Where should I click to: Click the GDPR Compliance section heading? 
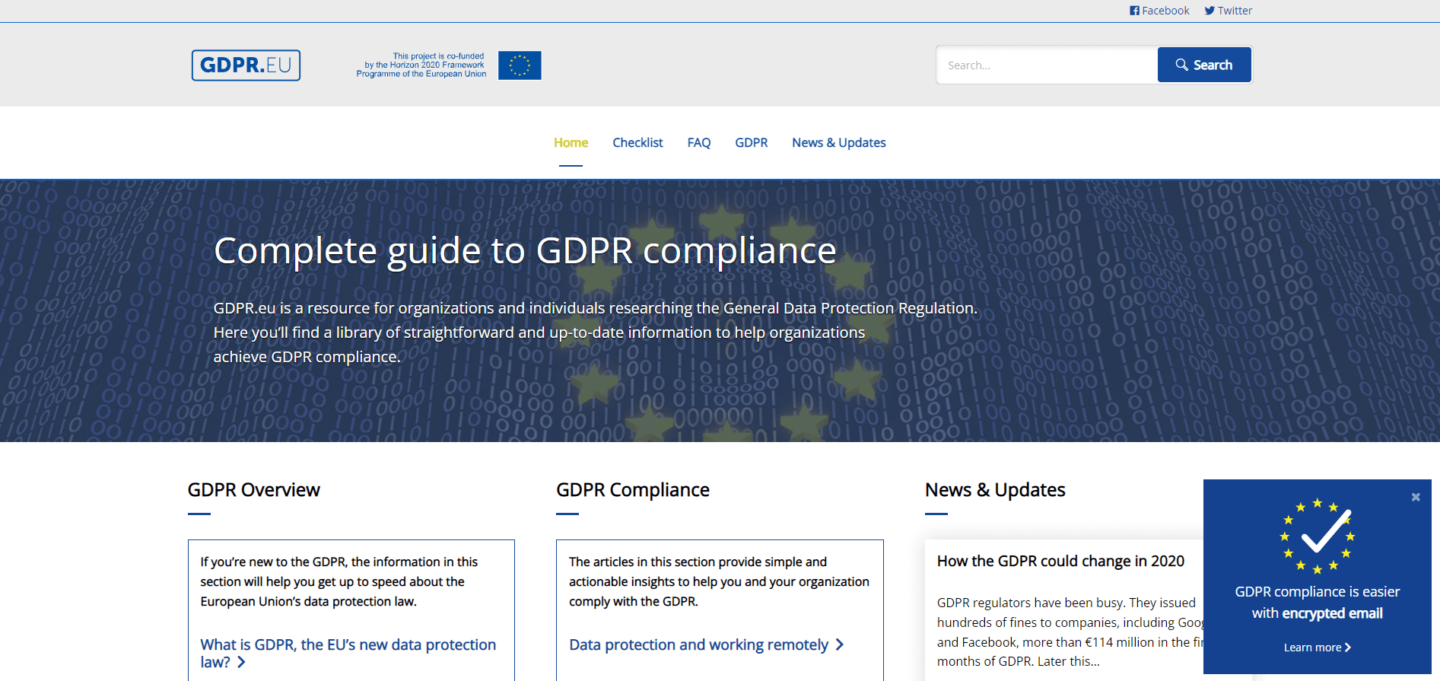(x=633, y=490)
